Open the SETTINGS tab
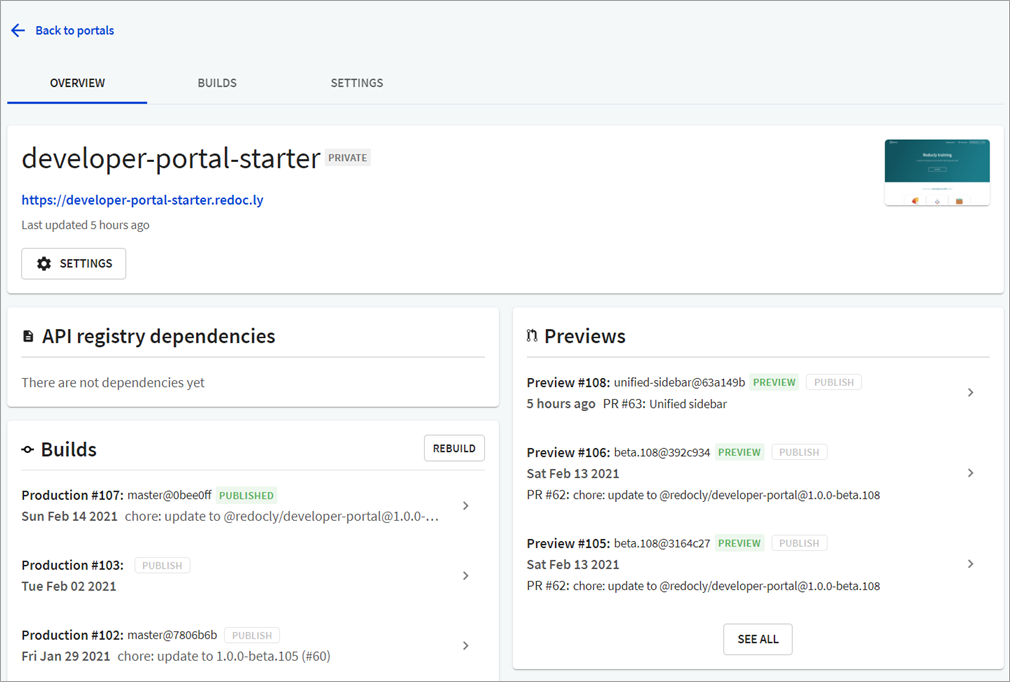The height and width of the screenshot is (682, 1010). (x=357, y=83)
